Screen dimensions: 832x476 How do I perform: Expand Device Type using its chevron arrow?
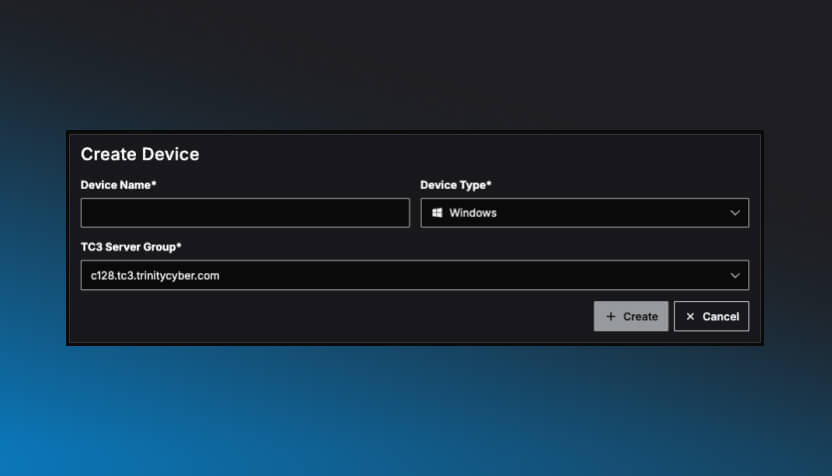(735, 213)
